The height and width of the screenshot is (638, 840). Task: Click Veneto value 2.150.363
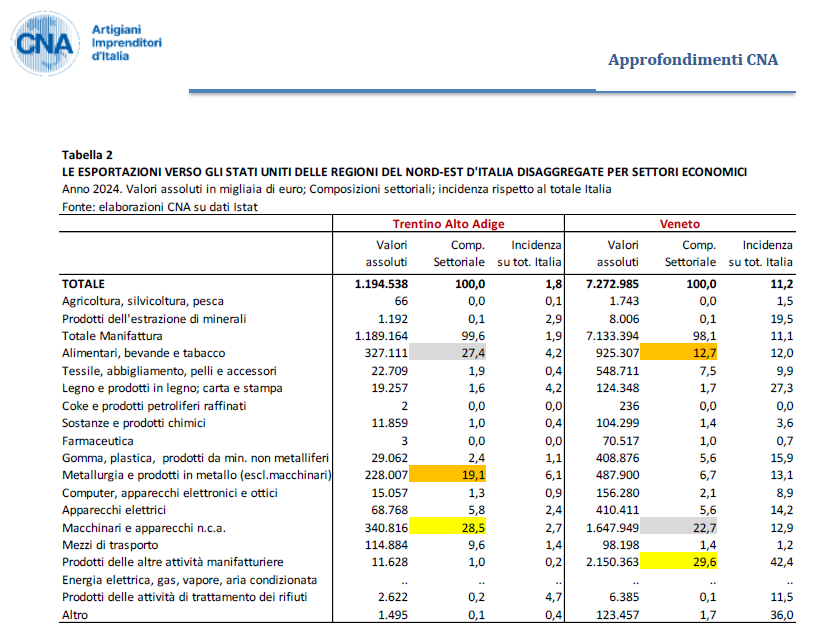[x=612, y=562]
